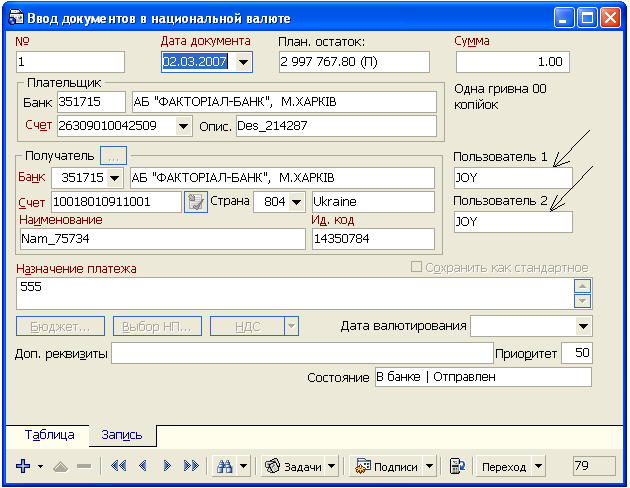The image size is (630, 488).
Task: Click the calculator refresh icon
Action: 457,466
